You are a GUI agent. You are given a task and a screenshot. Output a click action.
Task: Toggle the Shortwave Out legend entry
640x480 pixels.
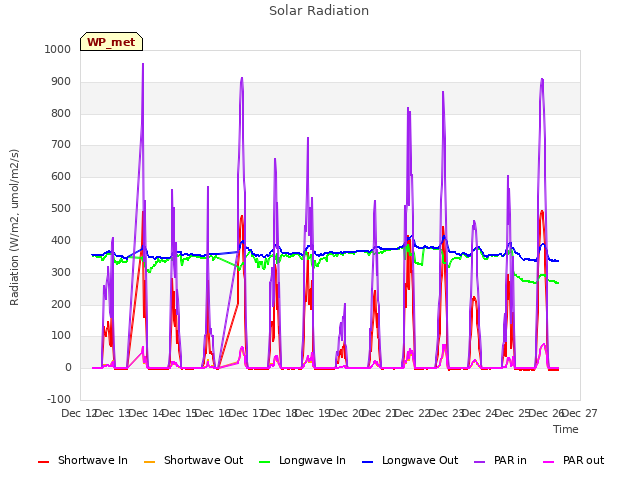tap(194, 460)
